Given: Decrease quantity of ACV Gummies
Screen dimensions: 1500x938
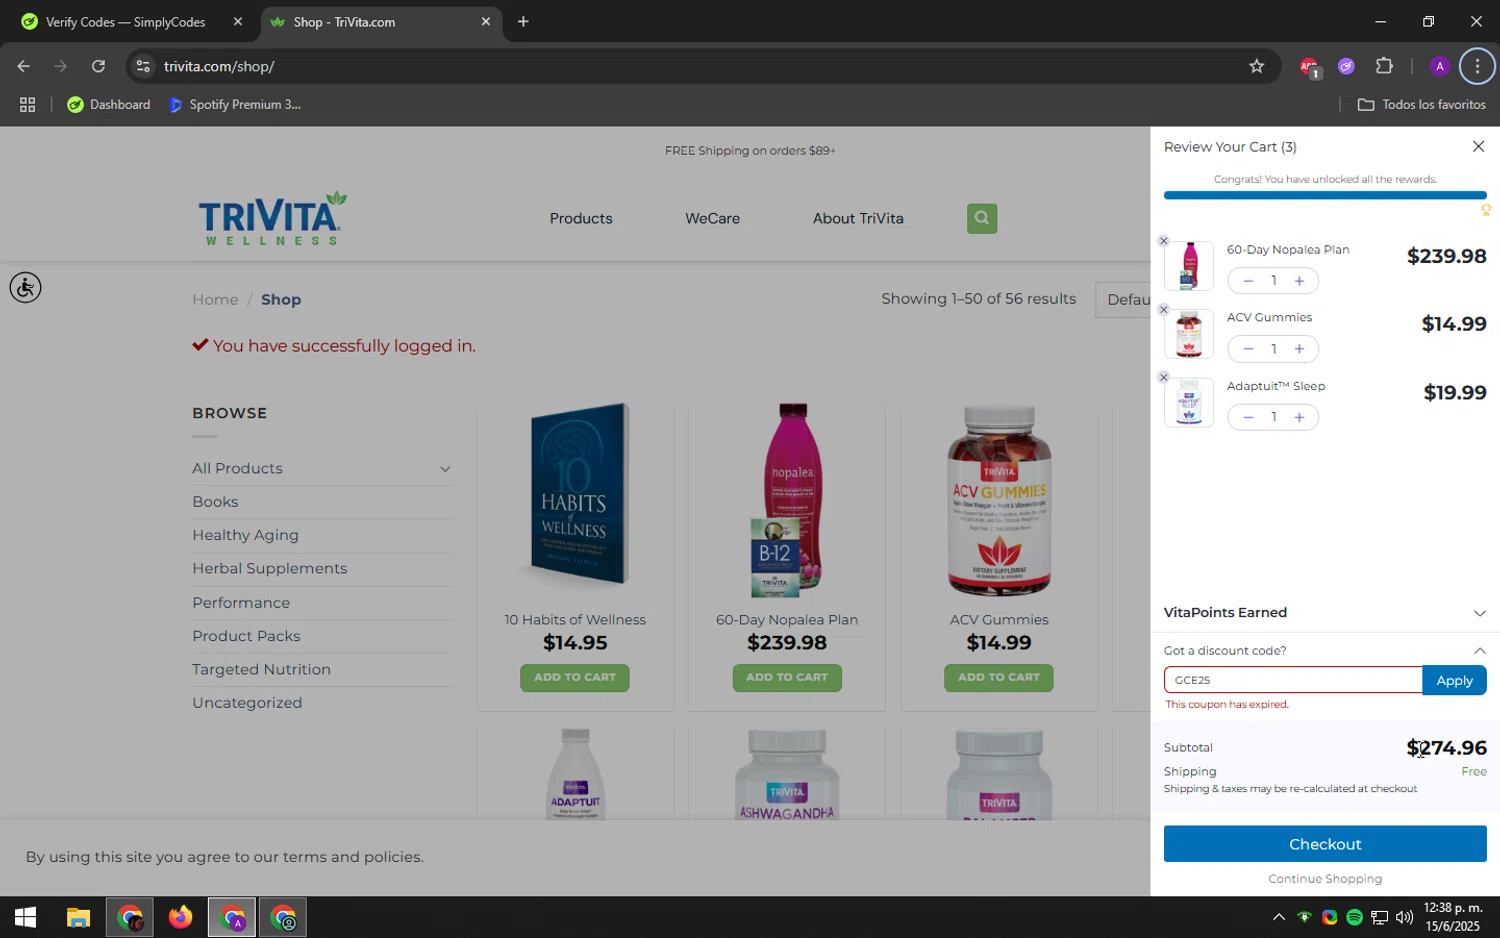Looking at the screenshot, I should coord(1248,349).
